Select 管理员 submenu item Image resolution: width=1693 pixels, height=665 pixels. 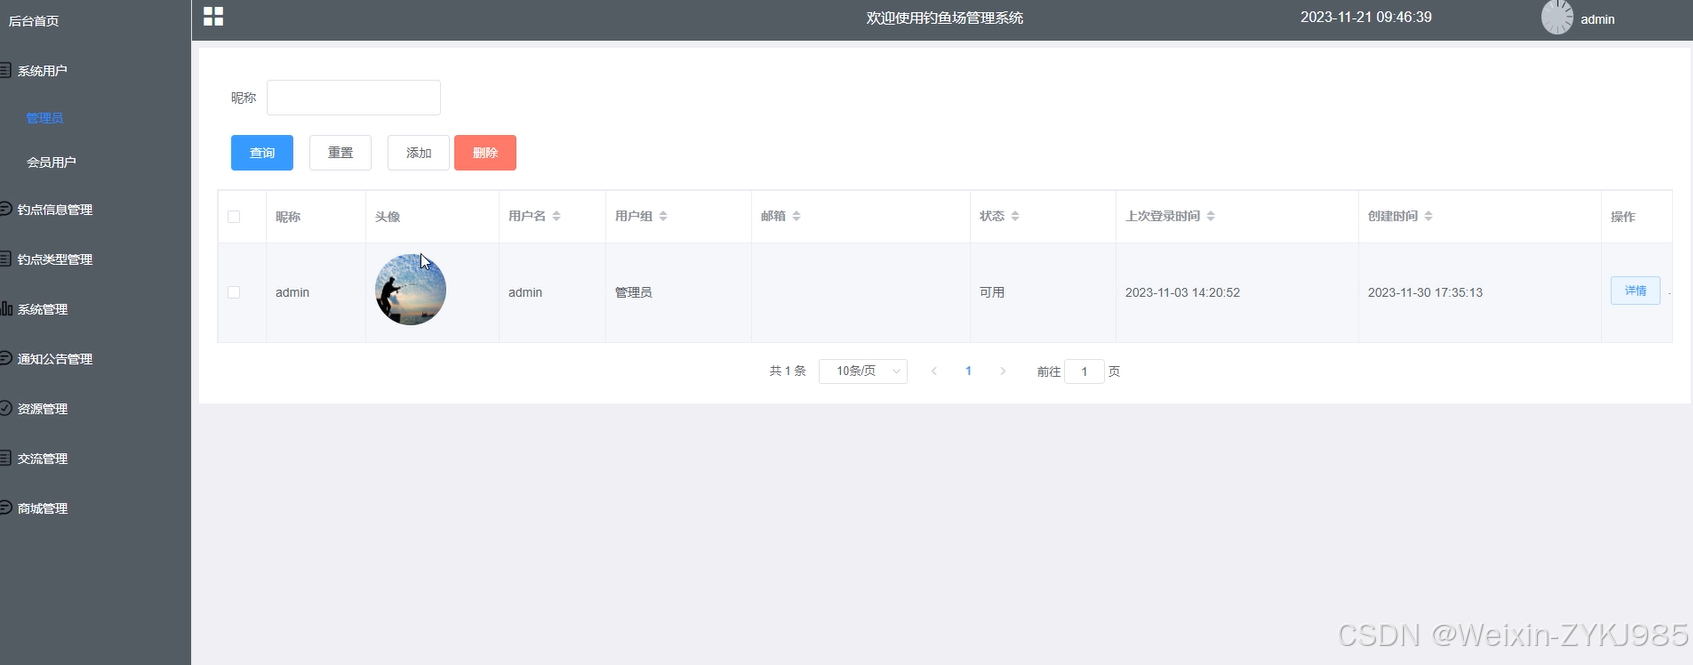(x=44, y=117)
